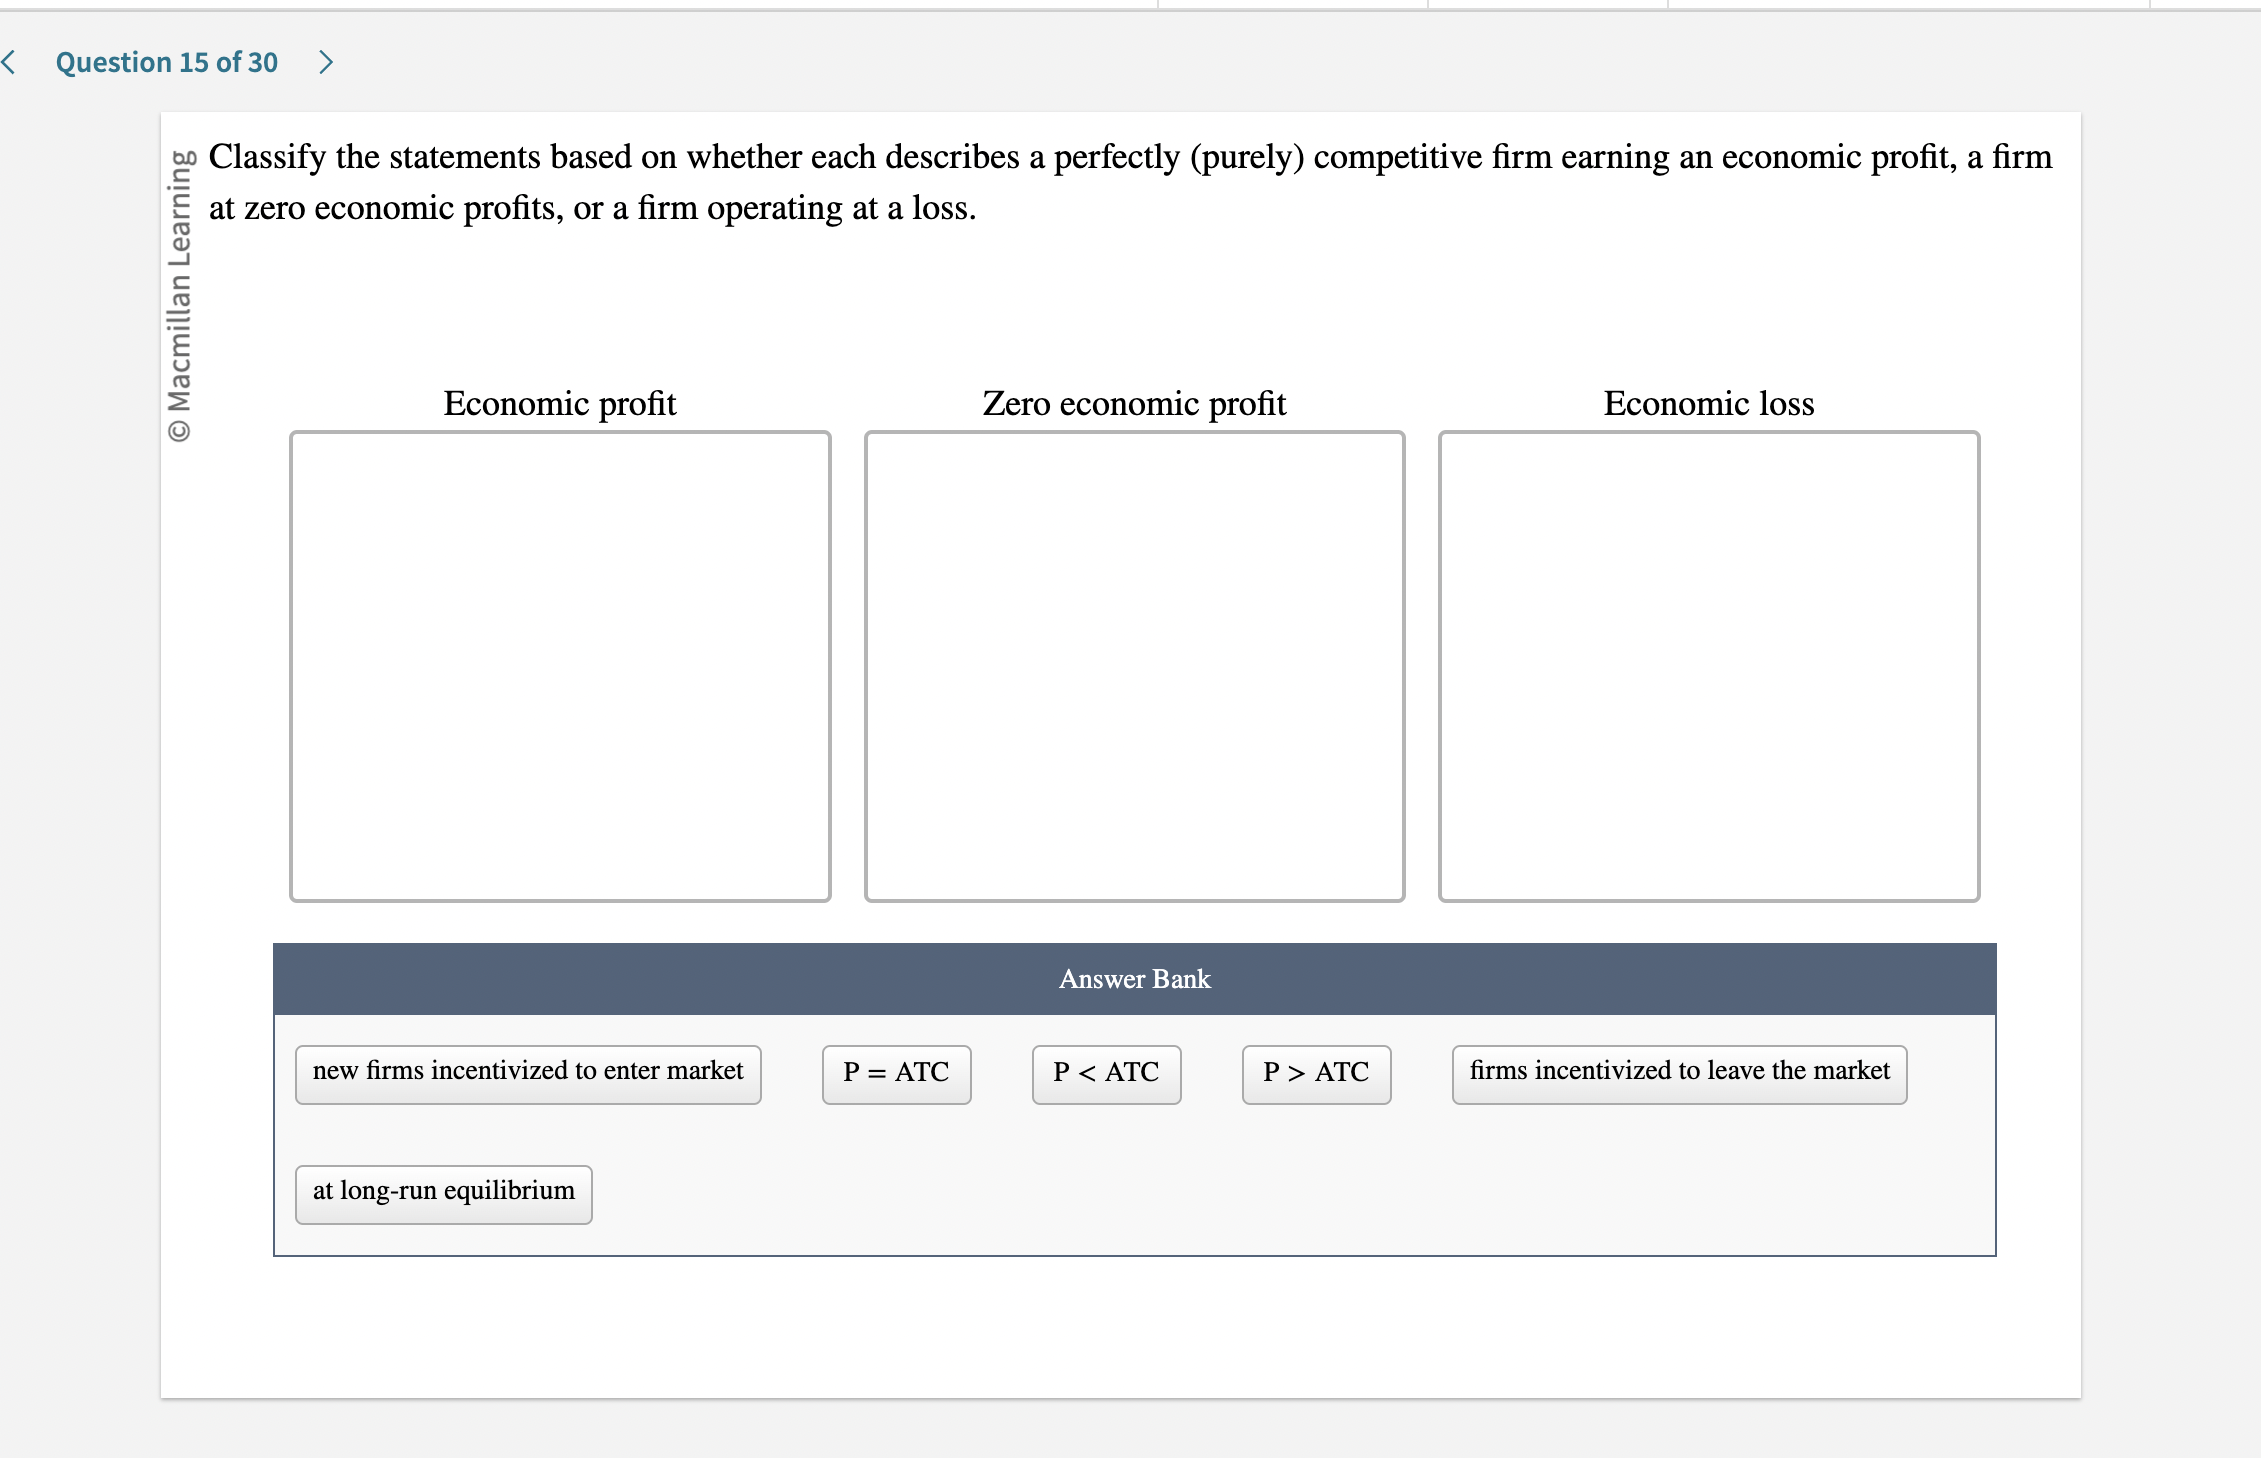
Task: Click the previous question arrow
Action: point(8,62)
